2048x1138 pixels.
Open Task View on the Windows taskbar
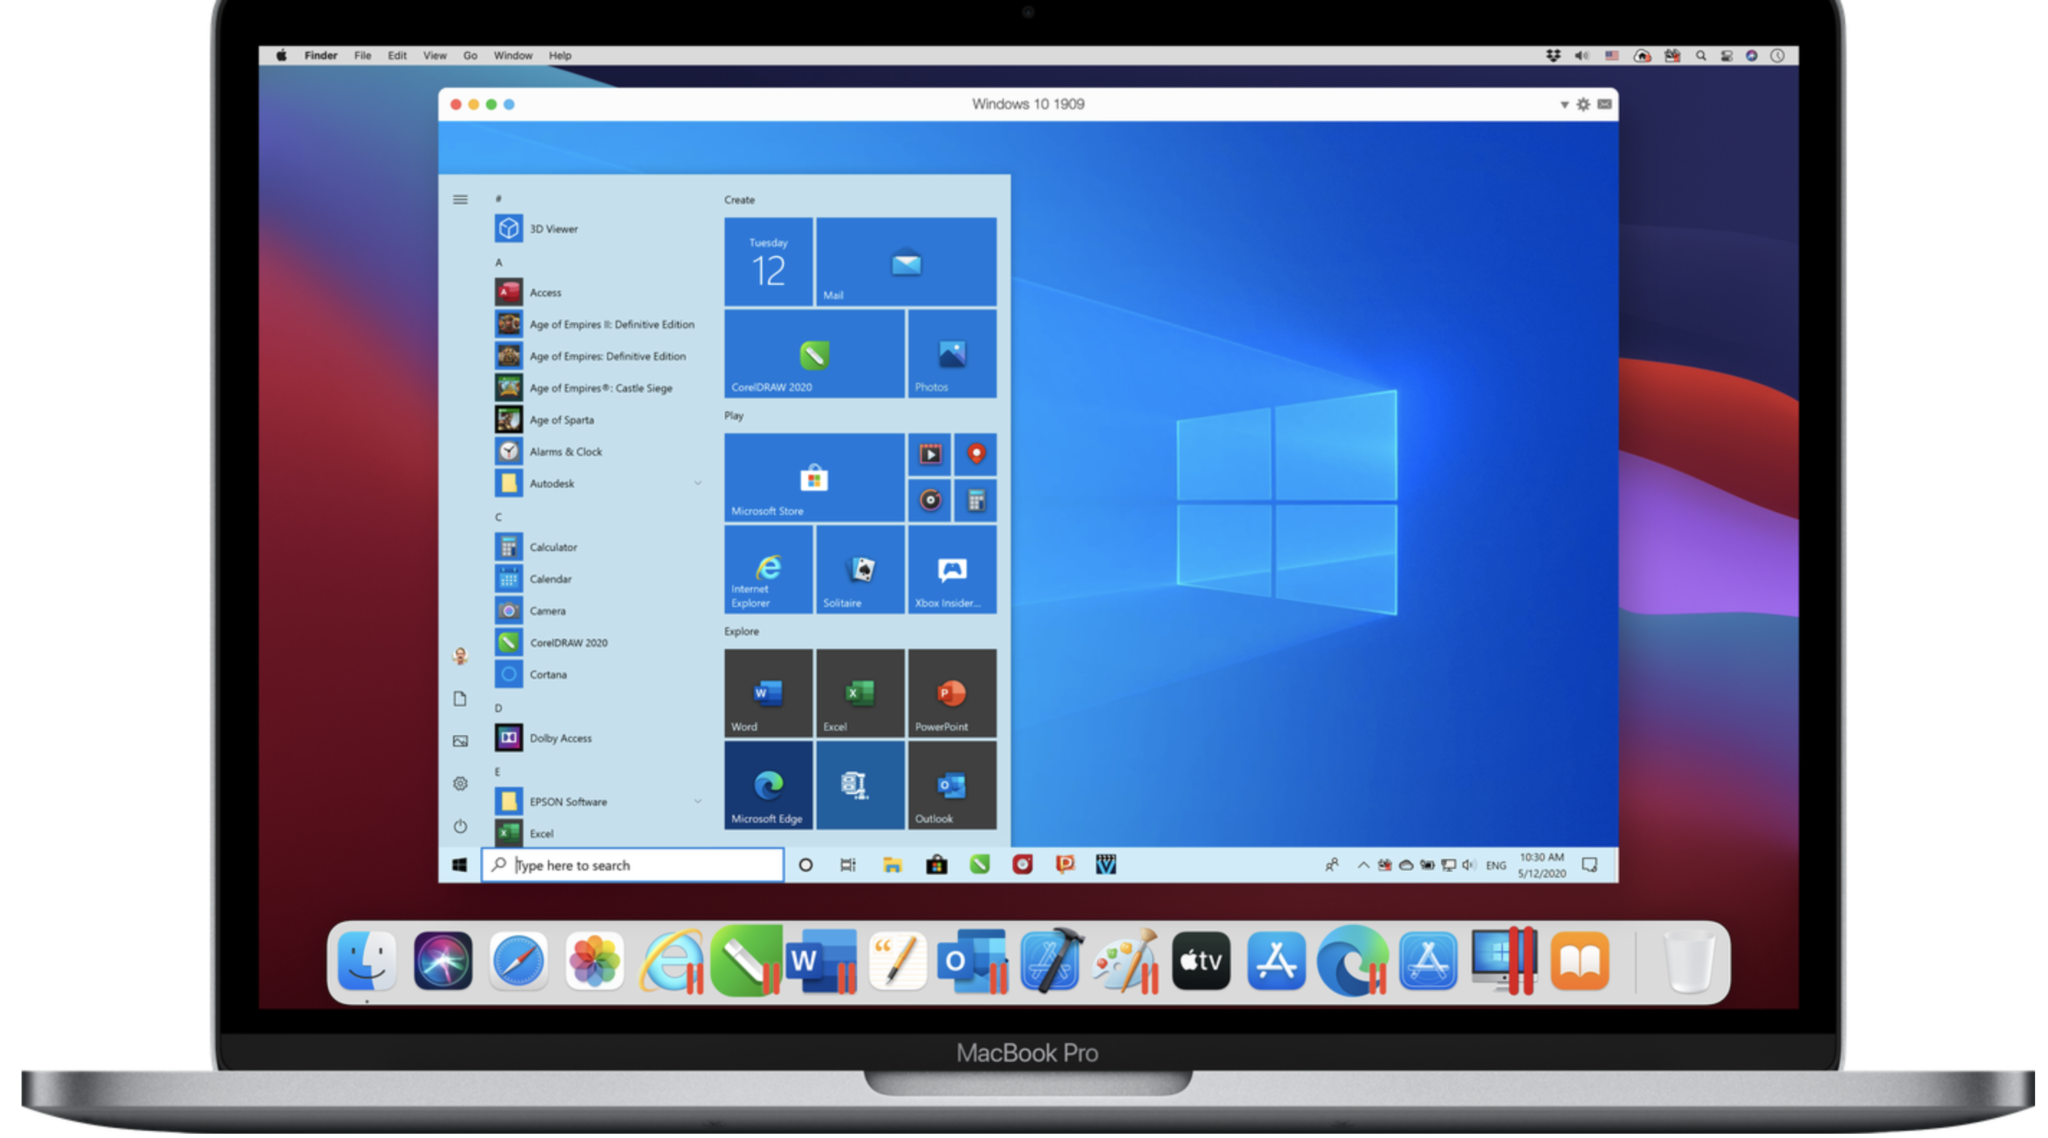(x=848, y=865)
